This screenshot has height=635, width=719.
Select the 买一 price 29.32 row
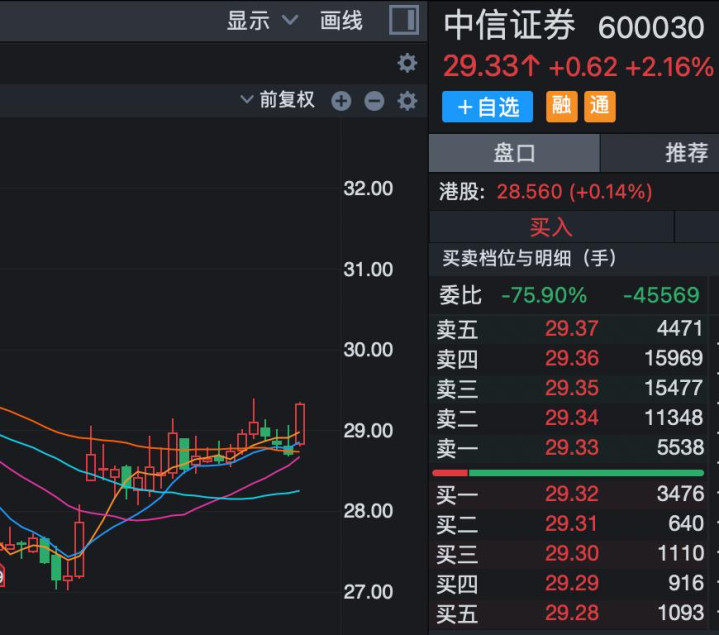[x=570, y=494]
